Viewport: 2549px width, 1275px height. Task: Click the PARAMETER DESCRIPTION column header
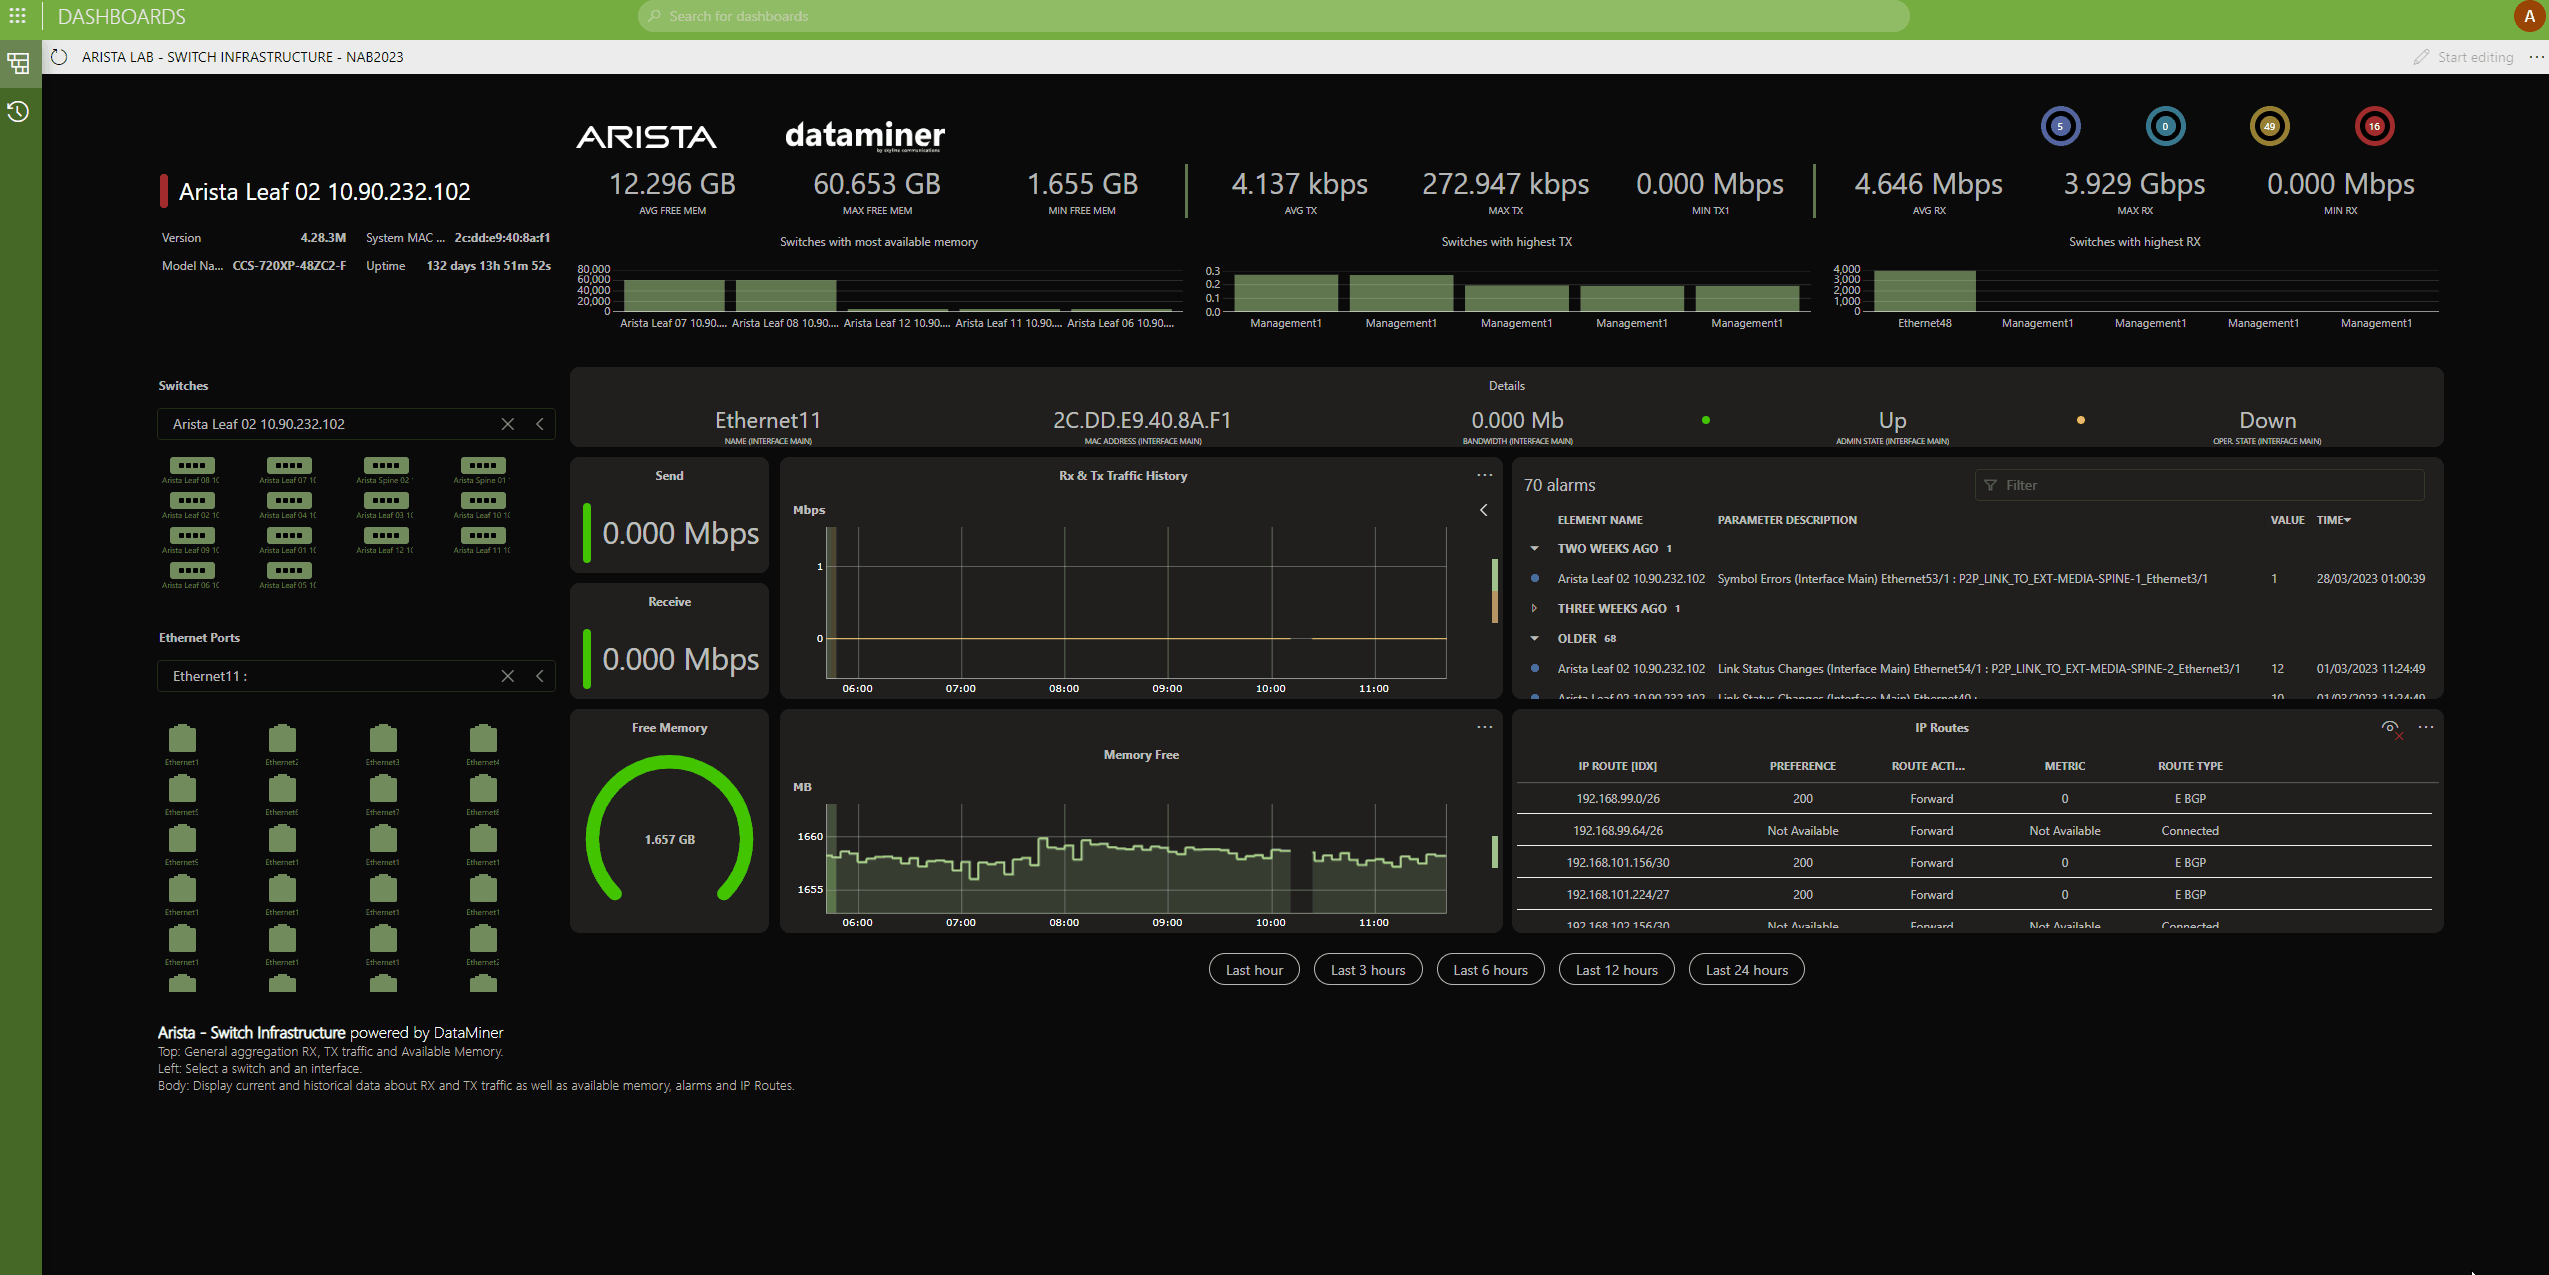pyautogui.click(x=1787, y=520)
